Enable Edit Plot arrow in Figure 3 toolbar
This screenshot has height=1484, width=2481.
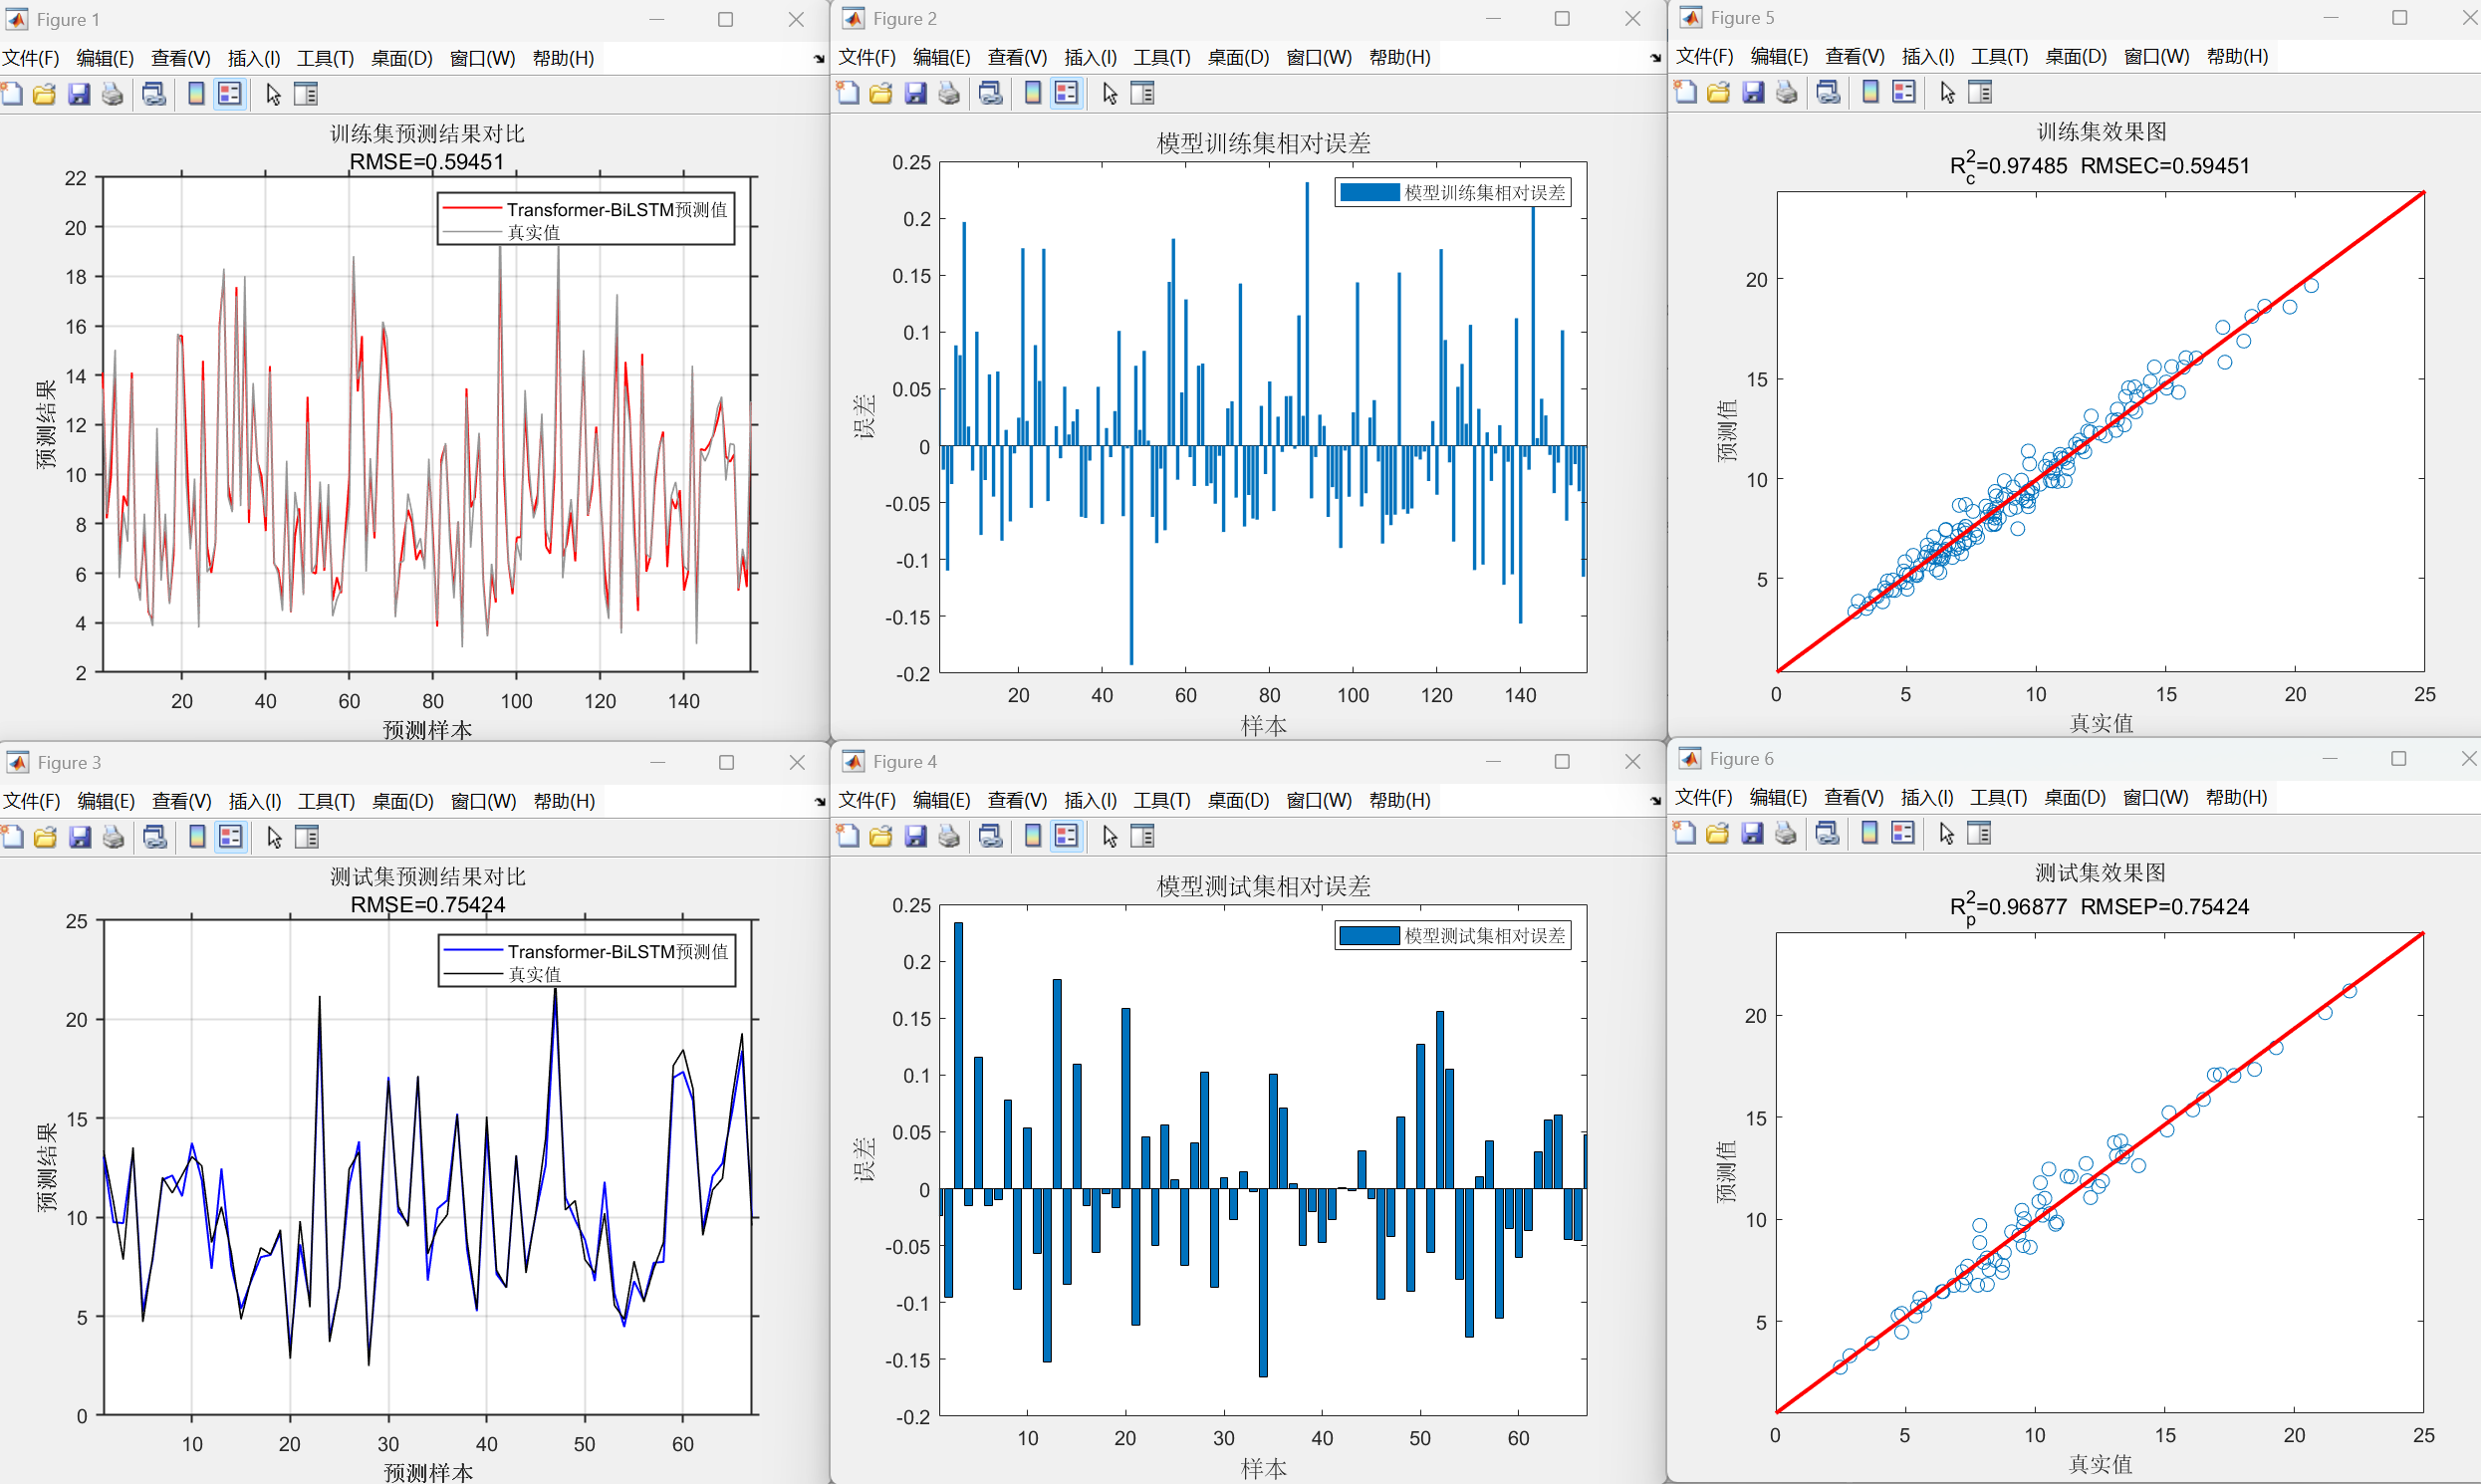point(274,837)
